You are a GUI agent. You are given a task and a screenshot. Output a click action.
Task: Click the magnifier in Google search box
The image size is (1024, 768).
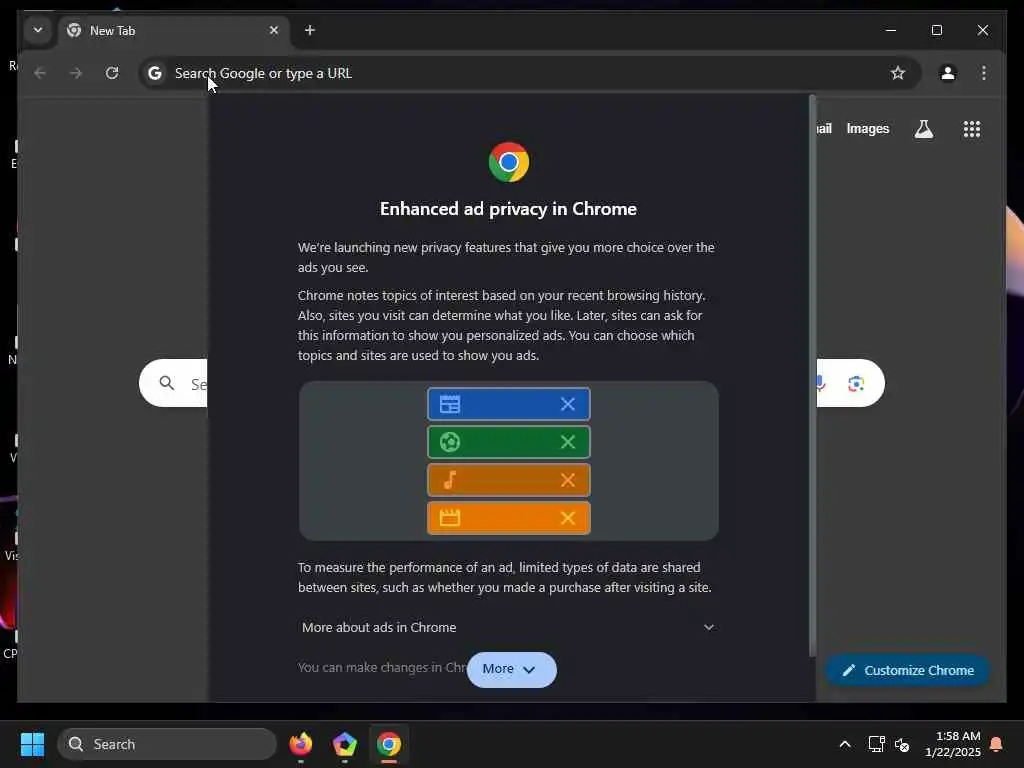(x=167, y=383)
